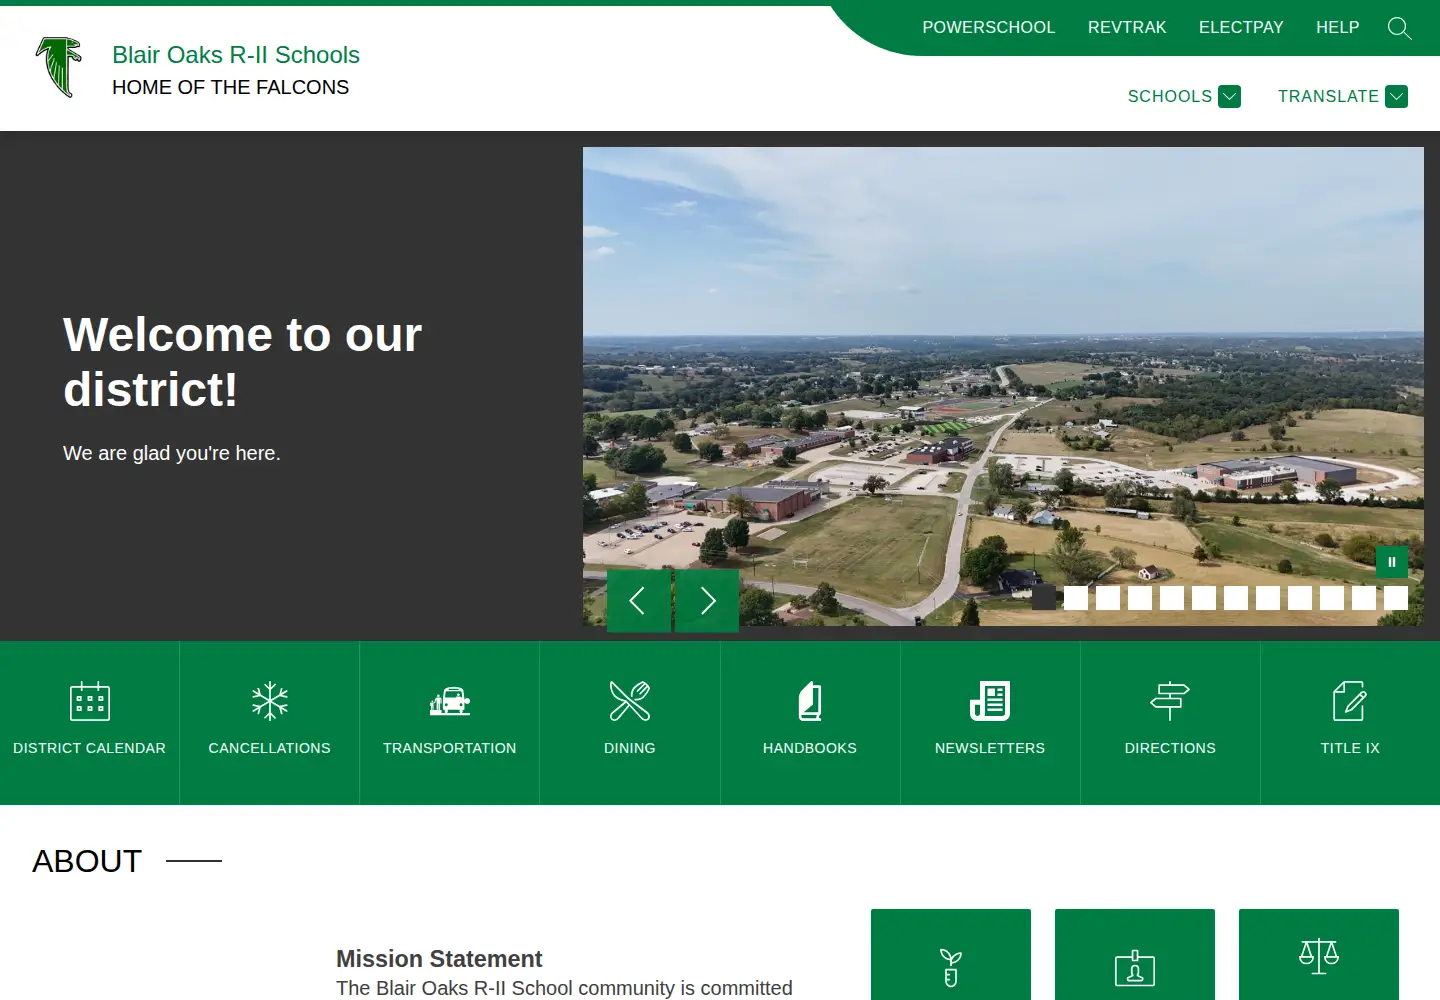Select the second slide indicator square

point(1076,598)
